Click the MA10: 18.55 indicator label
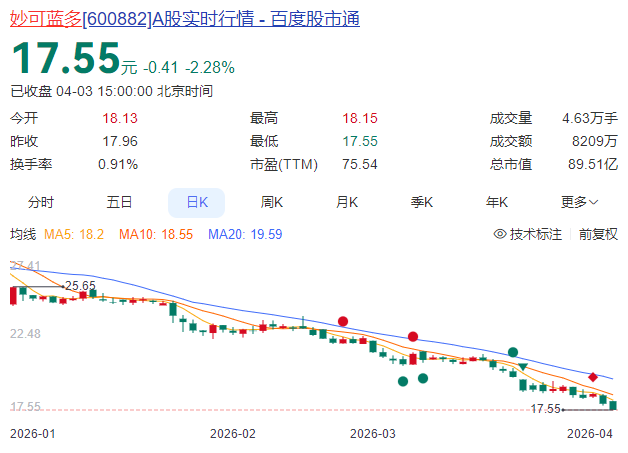The height and width of the screenshot is (453, 628). pos(156,234)
